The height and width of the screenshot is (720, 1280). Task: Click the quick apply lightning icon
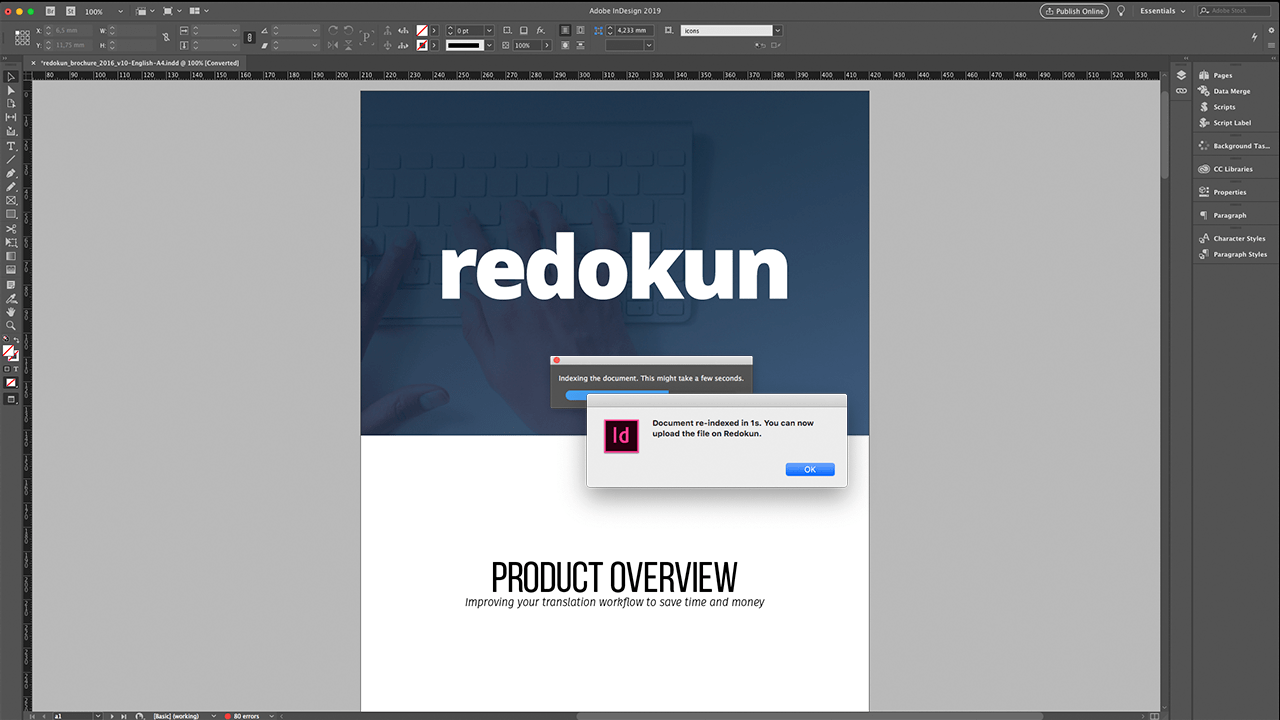[x=1255, y=36]
